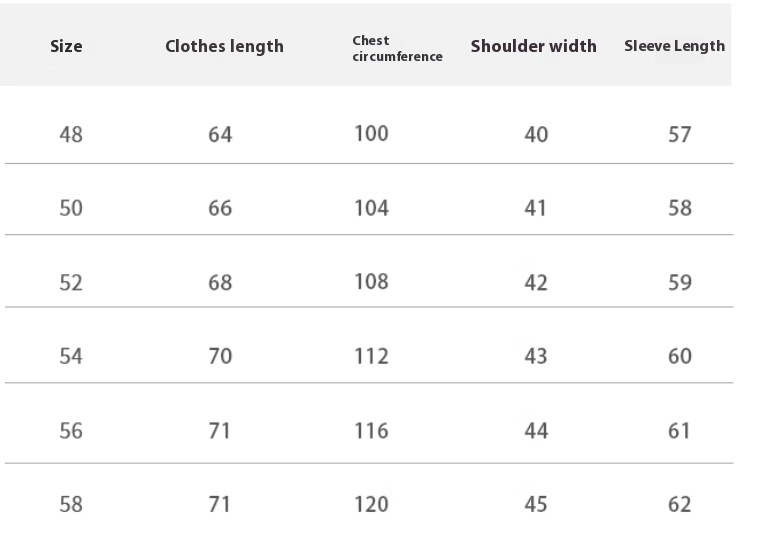This screenshot has width=767, height=536.
Task: Select size 56 cell
Action: click(x=71, y=431)
